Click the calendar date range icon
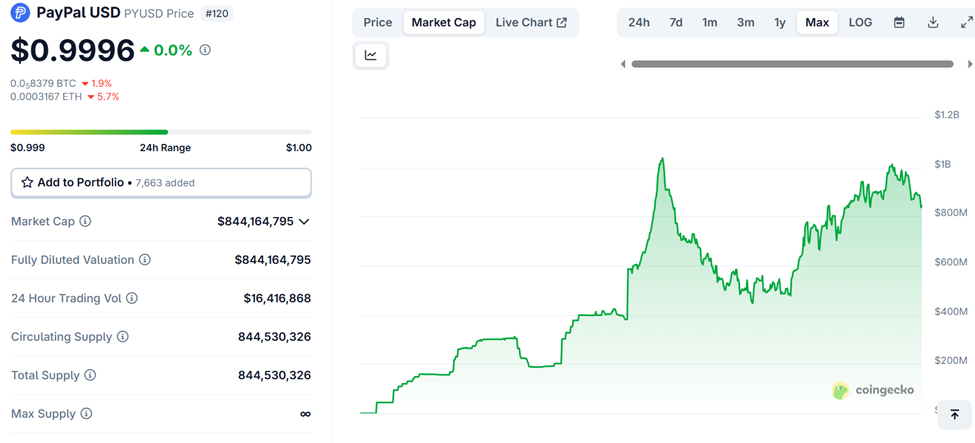 pos(899,22)
